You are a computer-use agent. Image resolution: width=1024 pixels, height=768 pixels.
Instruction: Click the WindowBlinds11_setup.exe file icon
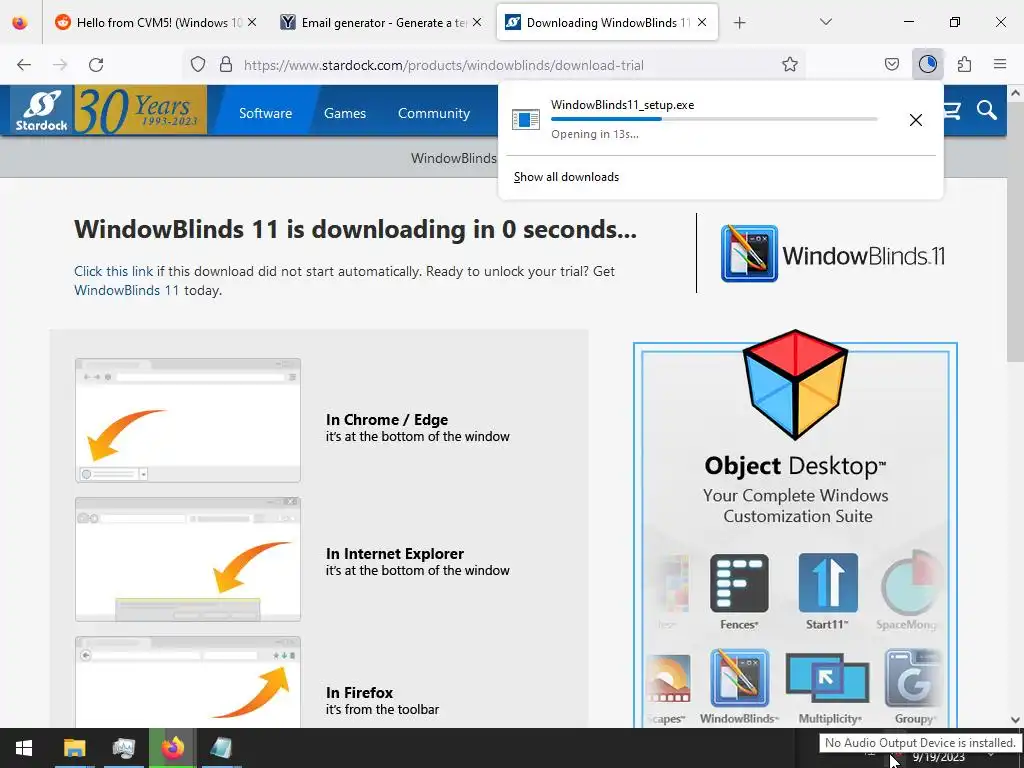point(526,120)
